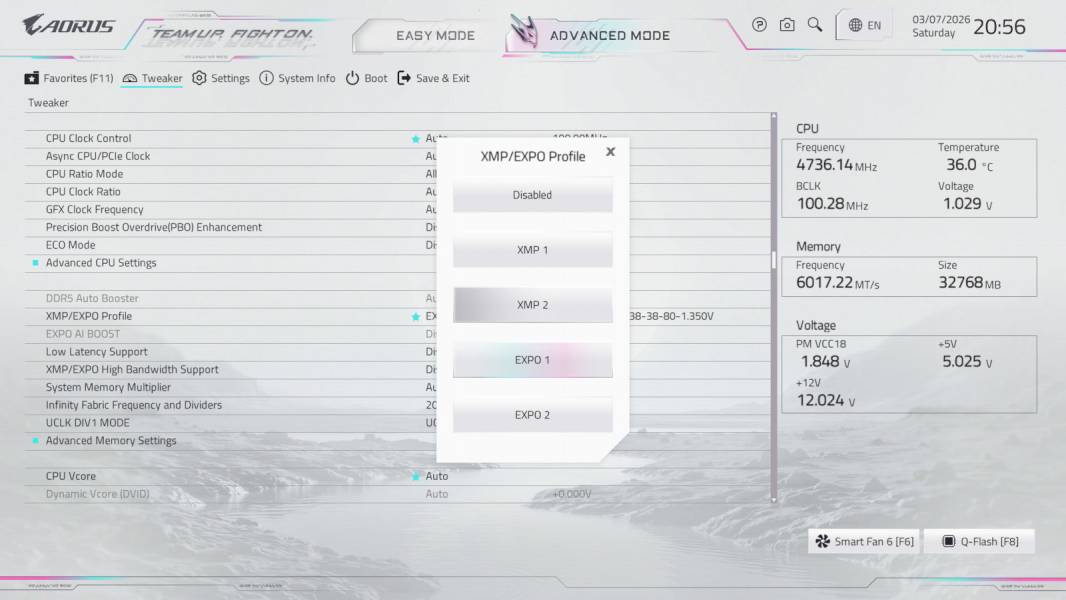
Task: Switch to EASY MODE
Action: (x=435, y=35)
